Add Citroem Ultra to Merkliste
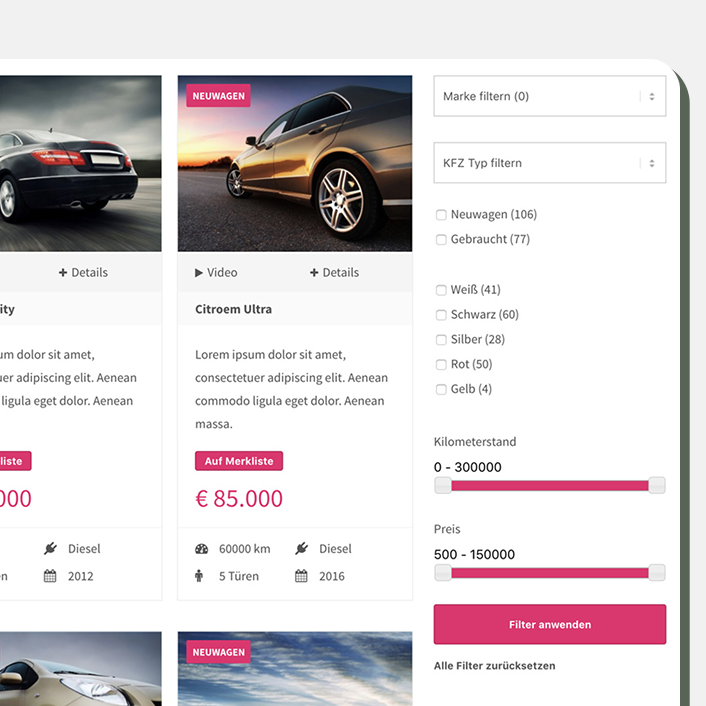 coord(239,461)
